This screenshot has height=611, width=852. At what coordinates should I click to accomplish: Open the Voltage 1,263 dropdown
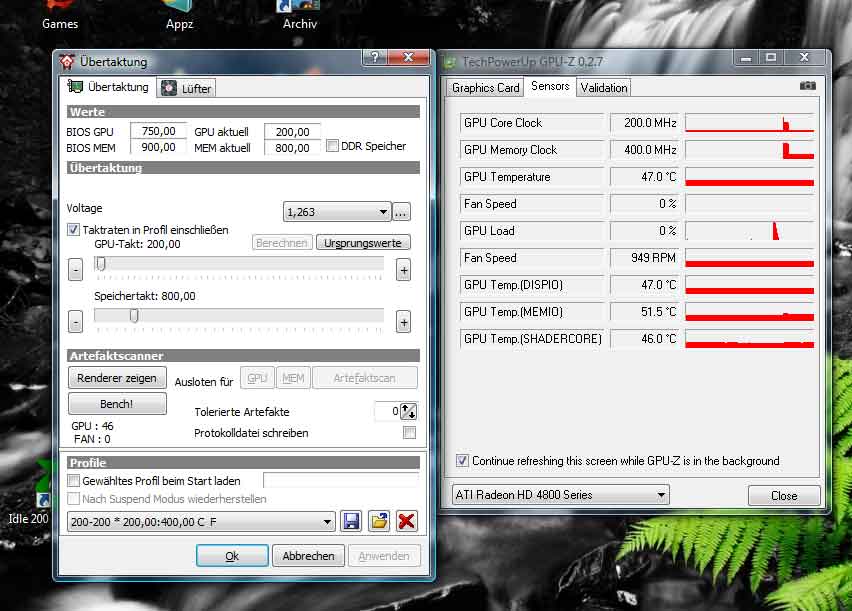pyautogui.click(x=337, y=212)
